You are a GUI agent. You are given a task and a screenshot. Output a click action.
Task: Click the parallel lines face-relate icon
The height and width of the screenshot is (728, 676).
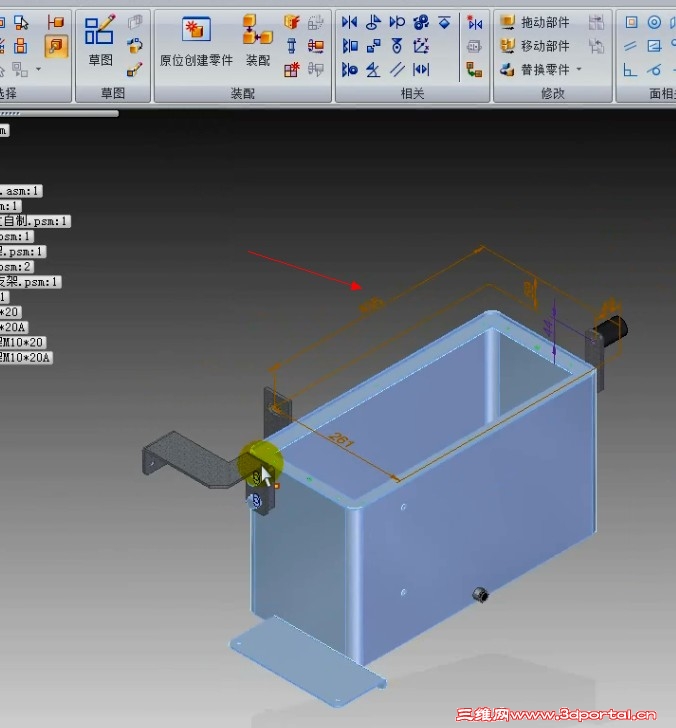point(630,46)
